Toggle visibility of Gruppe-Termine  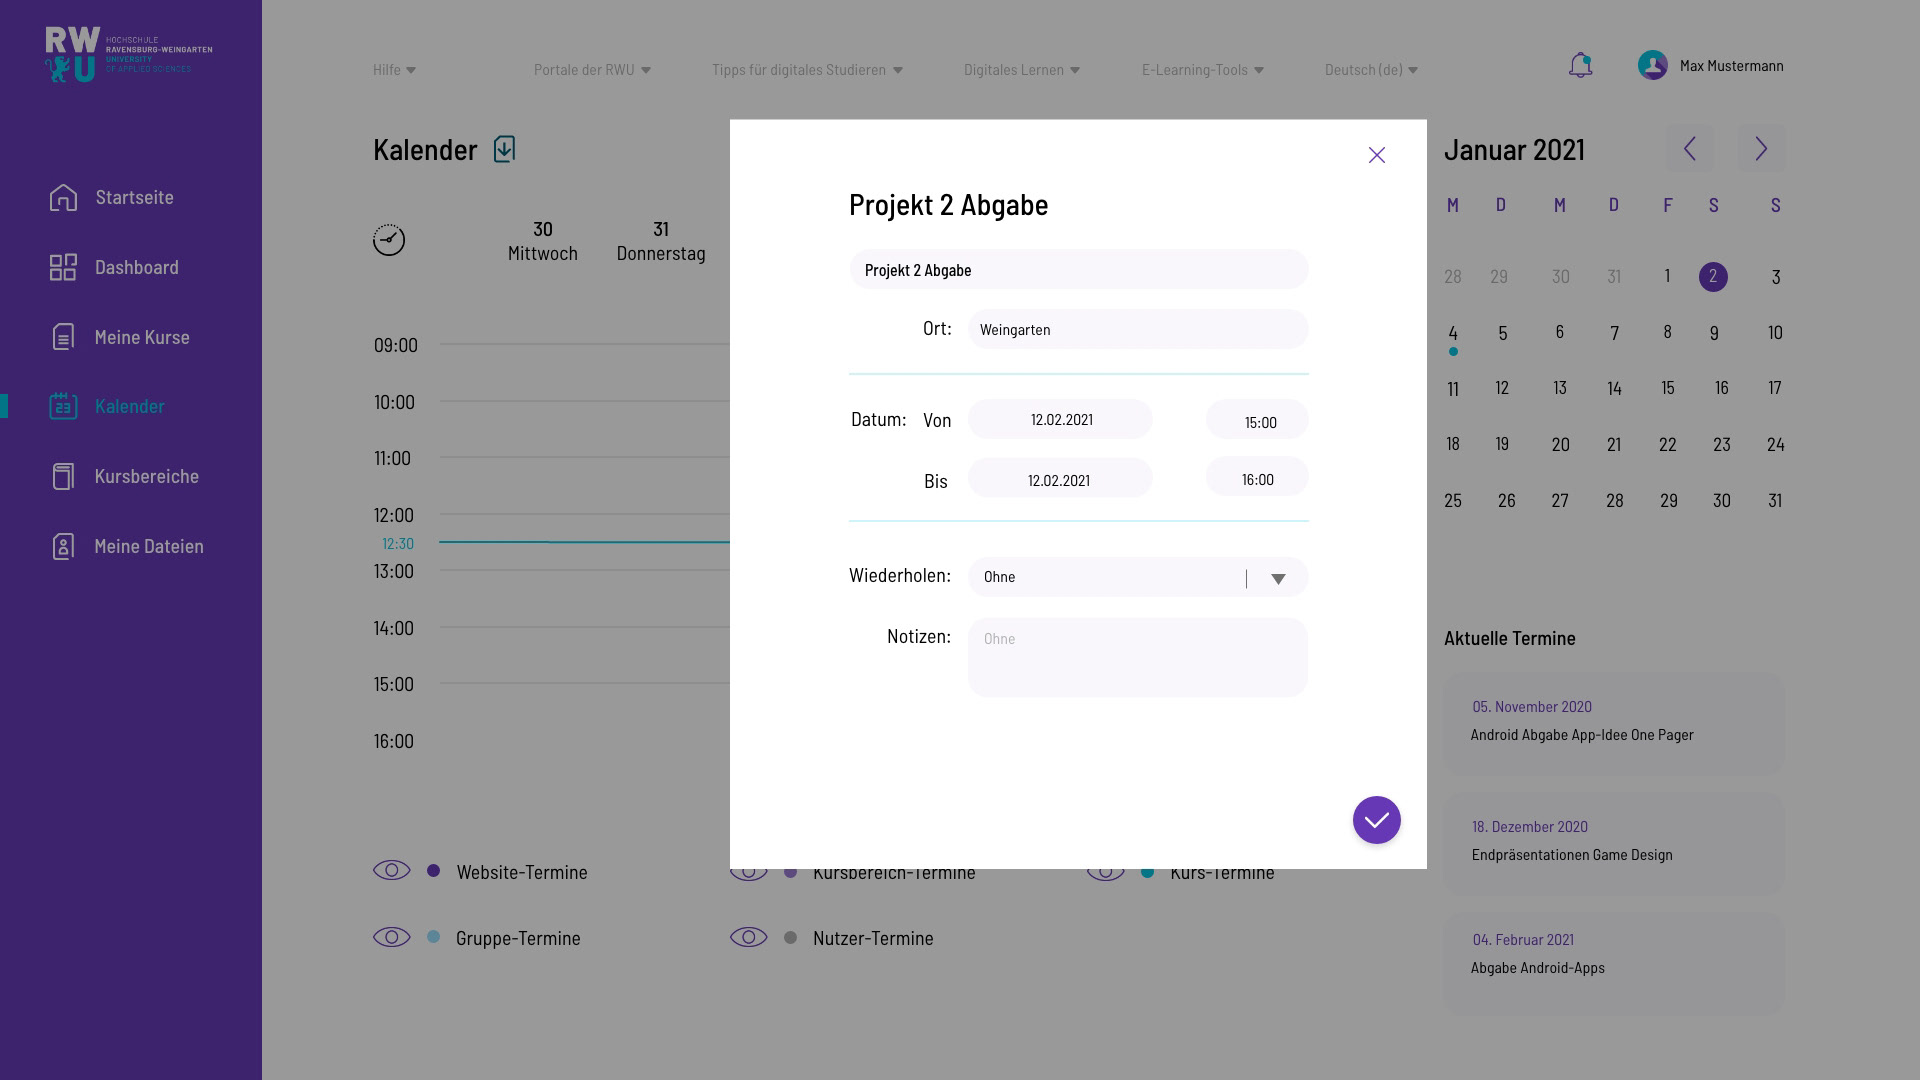(x=392, y=937)
